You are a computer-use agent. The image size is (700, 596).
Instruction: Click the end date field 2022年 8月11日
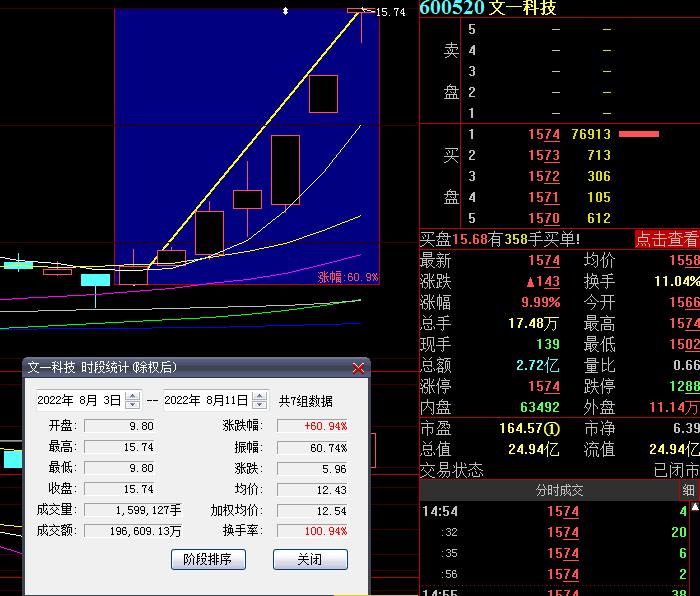tap(205, 400)
